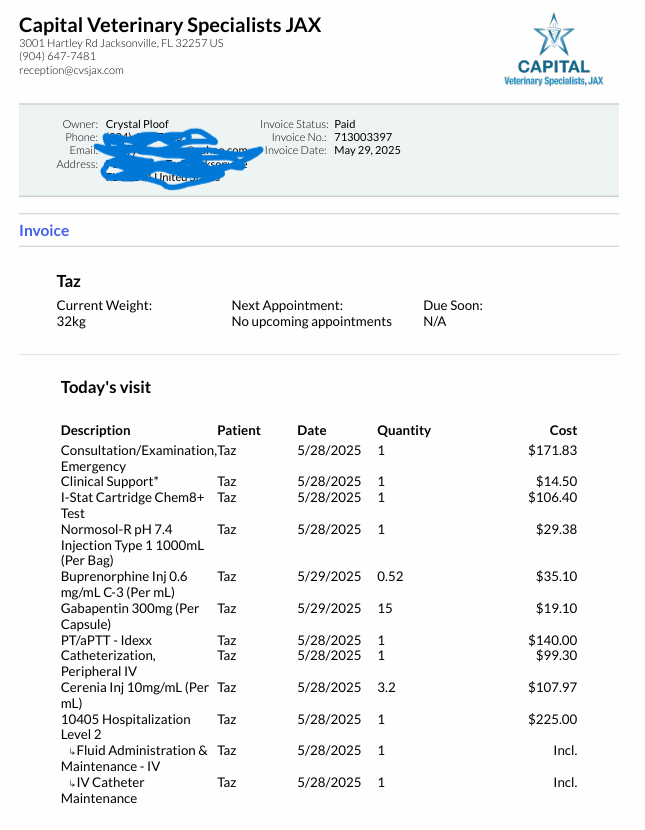Image resolution: width=645 pixels, height=830 pixels.
Task: Click the No upcoming appointments text
Action: [311, 321]
